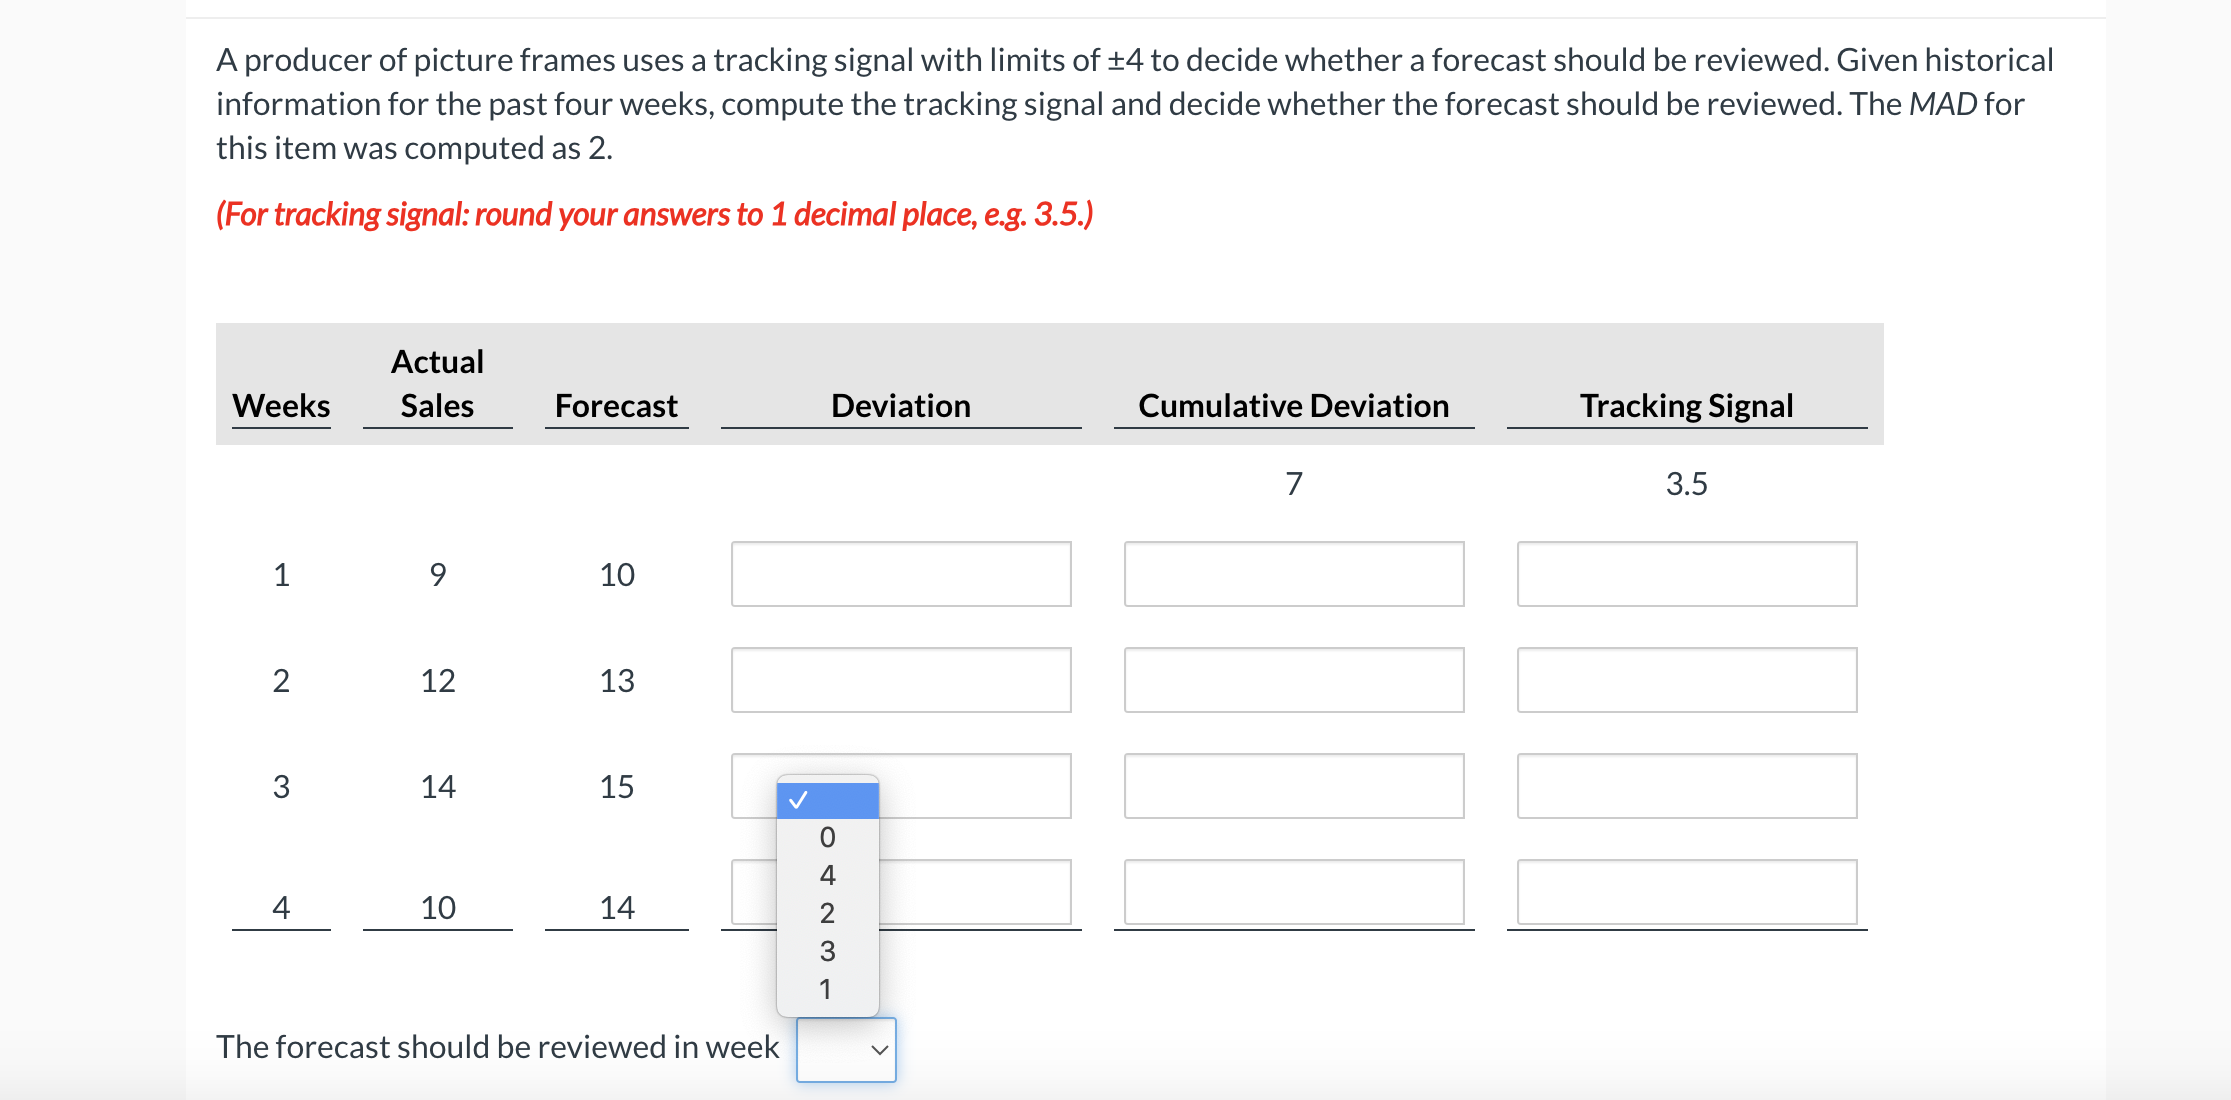Click the week 2 Deviation input field
Screen dimensions: 2231x1100
pos(901,680)
